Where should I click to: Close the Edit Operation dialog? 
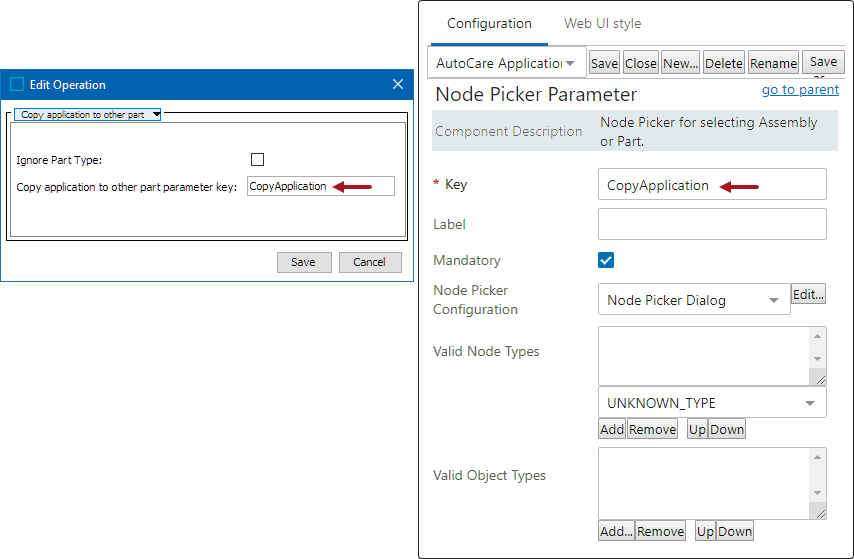pos(398,84)
